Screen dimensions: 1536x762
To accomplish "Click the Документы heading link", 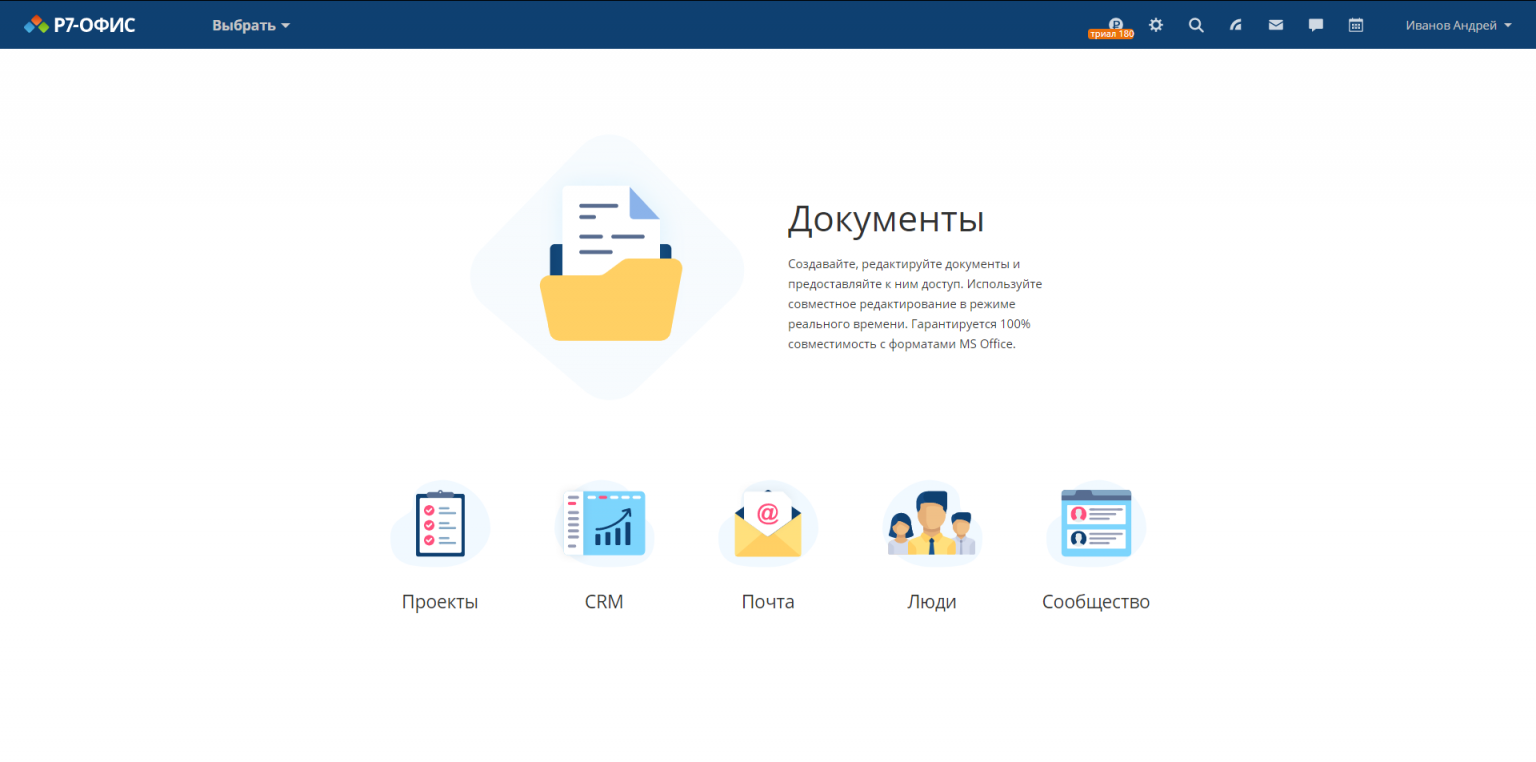I will tap(885, 219).
